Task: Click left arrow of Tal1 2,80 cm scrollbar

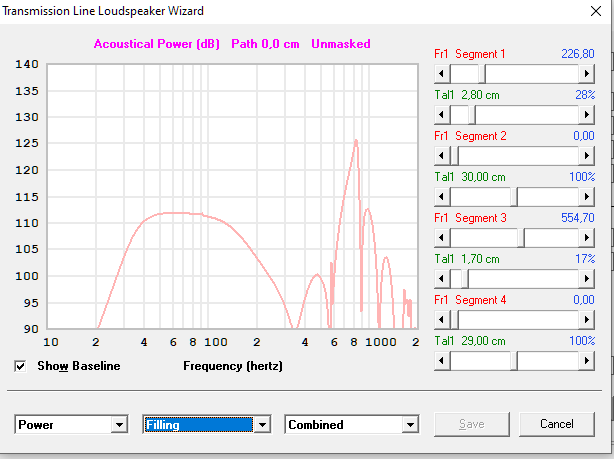Action: click(442, 115)
